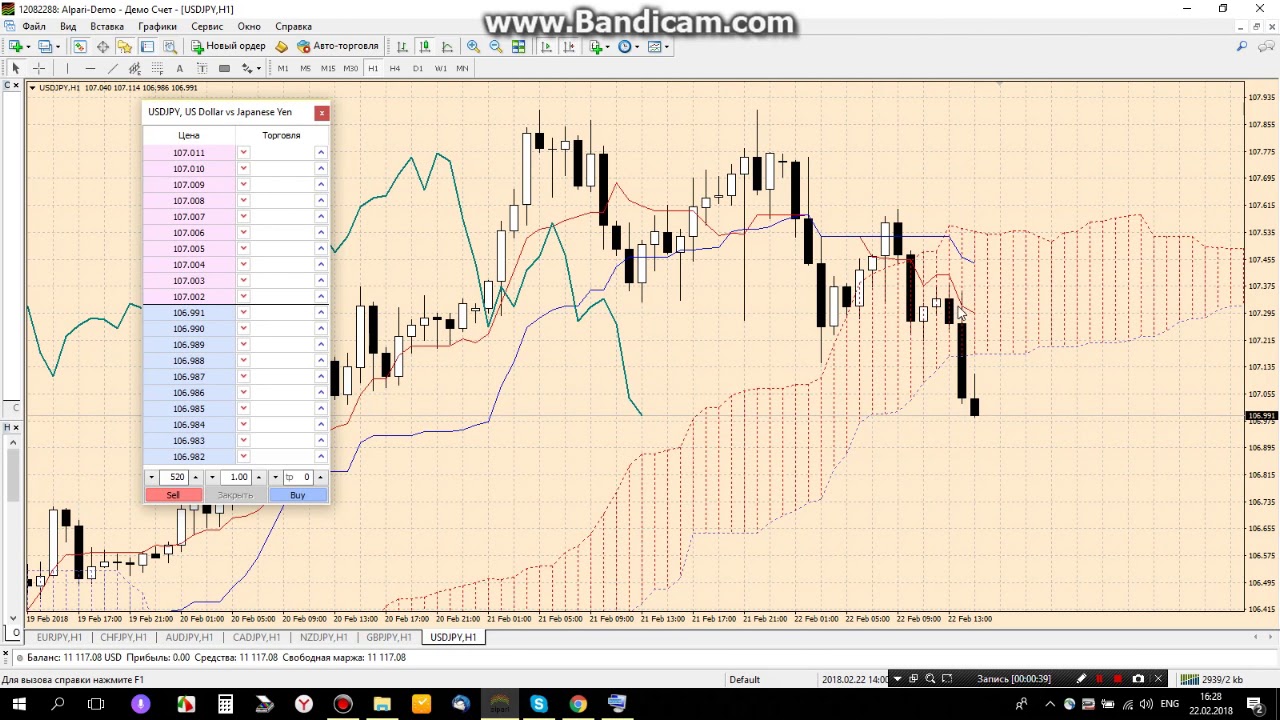Click the up arrow at price 107.006
The height and width of the screenshot is (720, 1280).
(x=321, y=233)
